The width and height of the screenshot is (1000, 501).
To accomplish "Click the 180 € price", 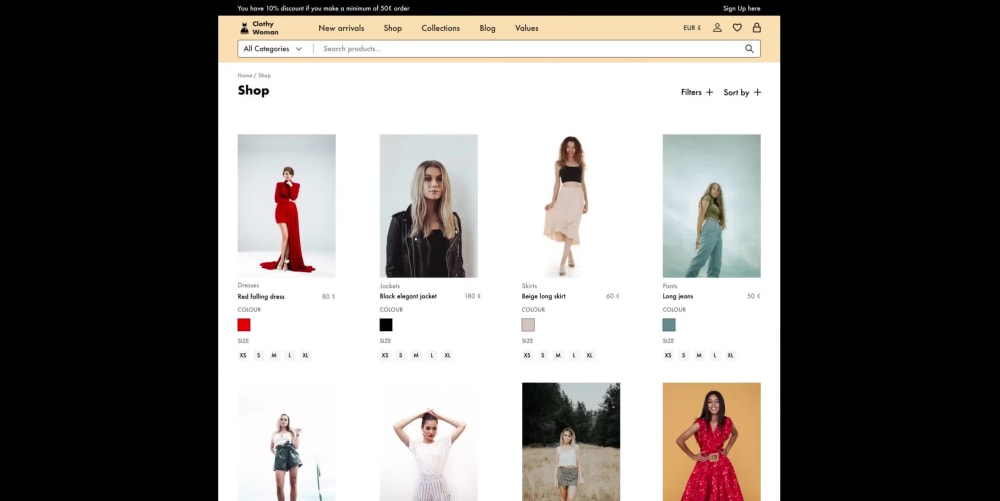I will click(472, 296).
